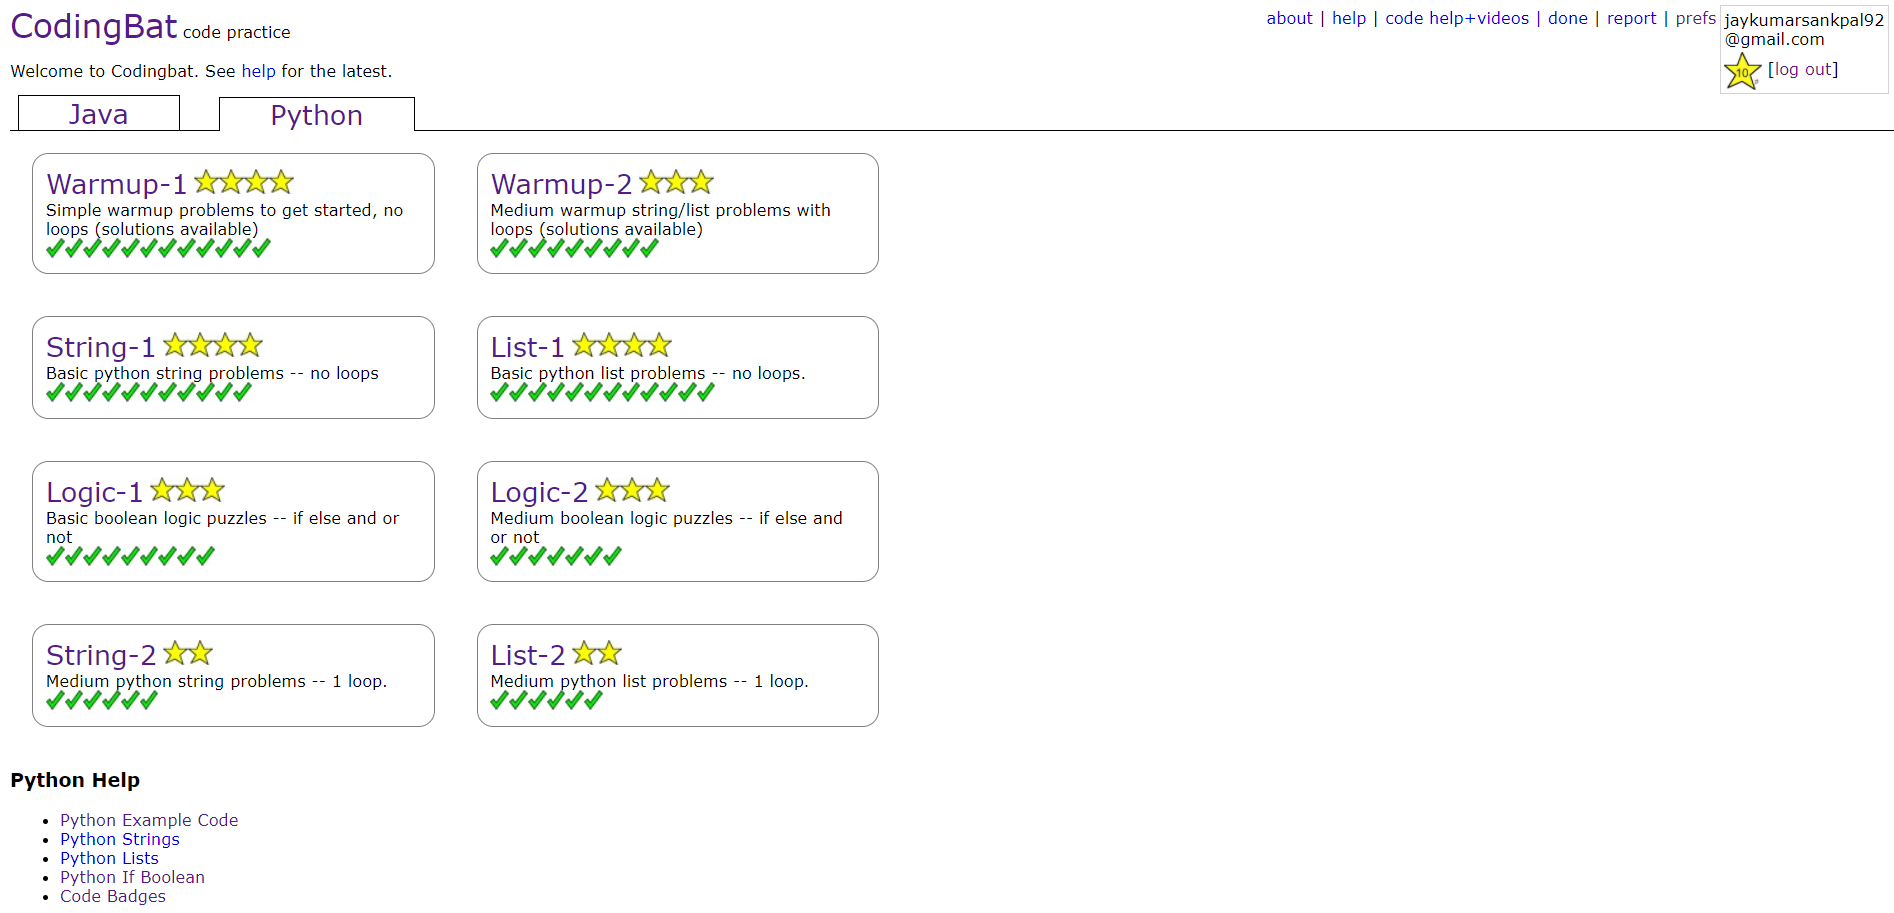Open the report link
The image size is (1894, 913).
click(1632, 18)
